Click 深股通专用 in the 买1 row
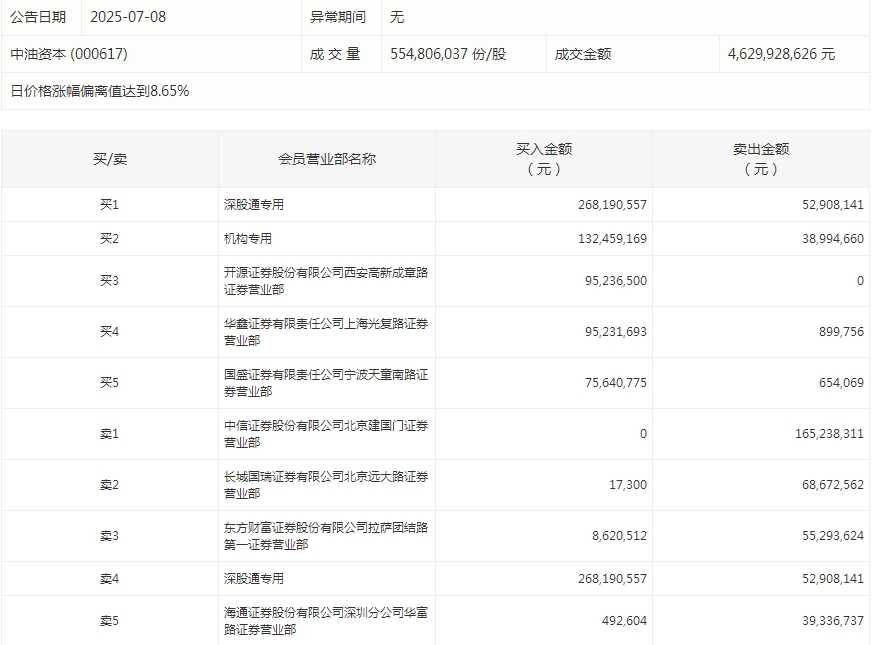Viewport: 874px width, 645px height. pyautogui.click(x=254, y=205)
